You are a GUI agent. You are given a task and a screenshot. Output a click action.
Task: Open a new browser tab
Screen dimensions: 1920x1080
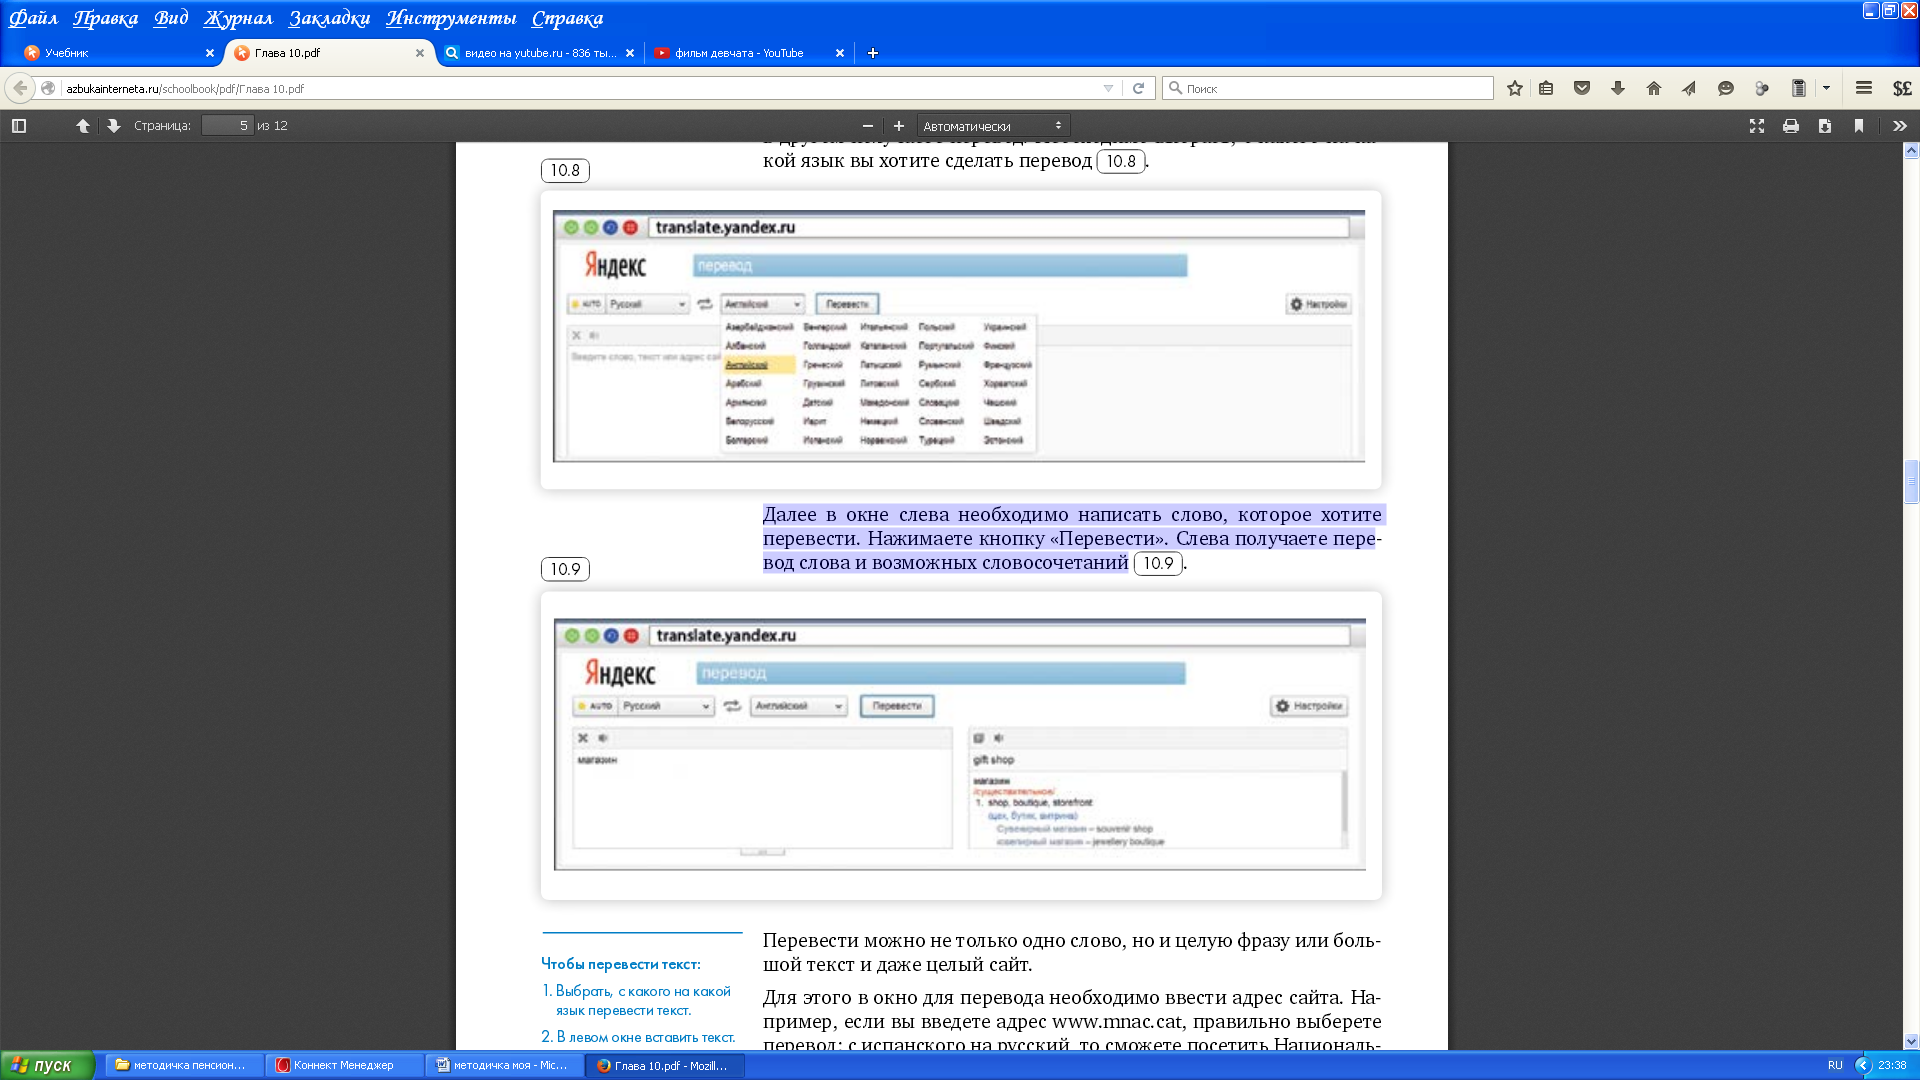point(873,53)
